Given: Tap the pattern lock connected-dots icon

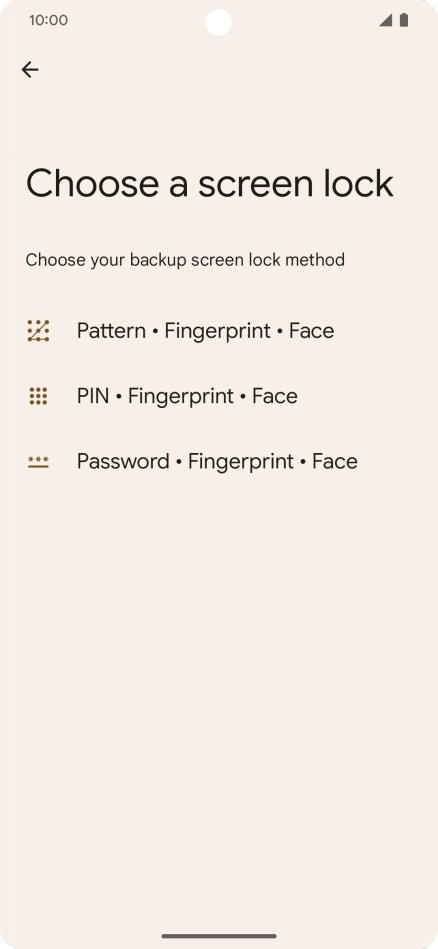Looking at the screenshot, I should [38, 331].
